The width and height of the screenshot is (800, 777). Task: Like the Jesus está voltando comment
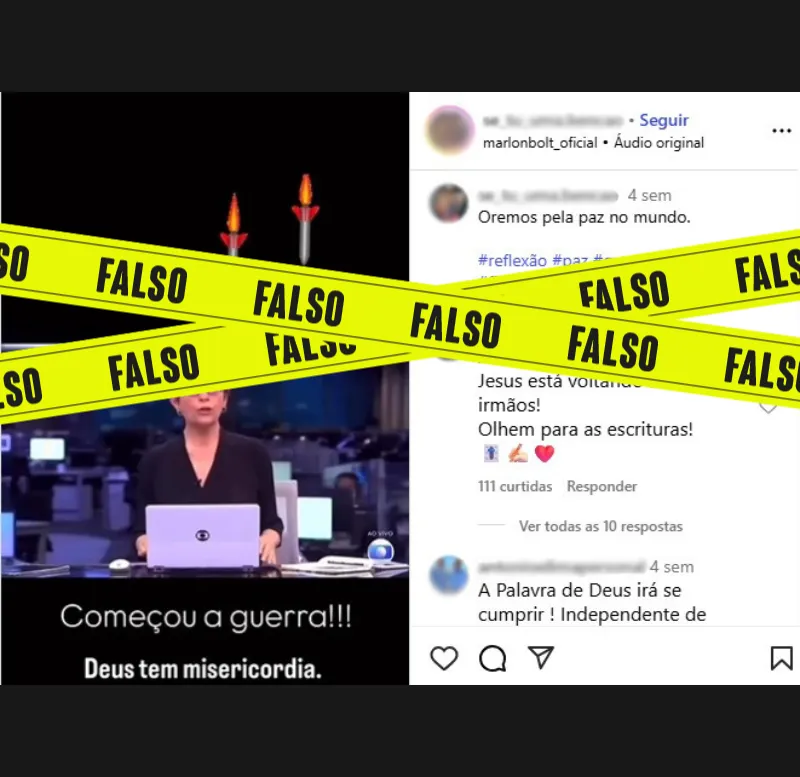coord(768,407)
